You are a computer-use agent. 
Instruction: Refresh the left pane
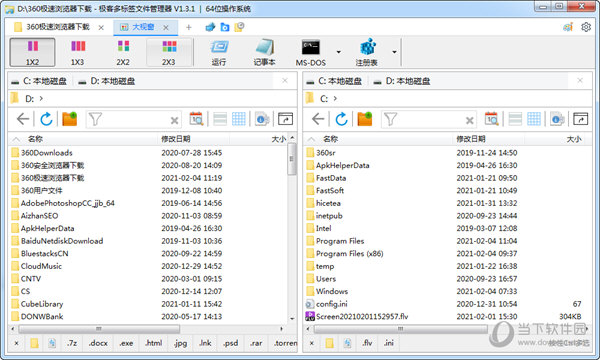click(46, 119)
